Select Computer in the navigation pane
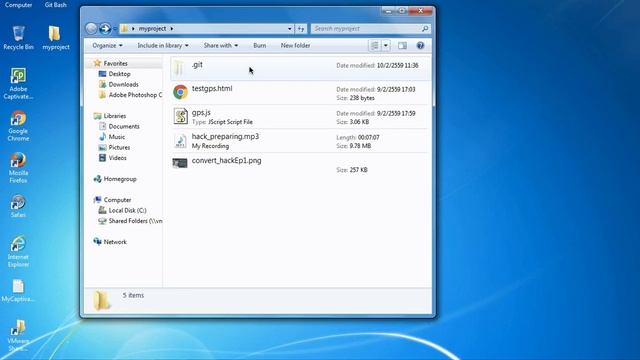The width and height of the screenshot is (640, 360). pyautogui.click(x=117, y=200)
